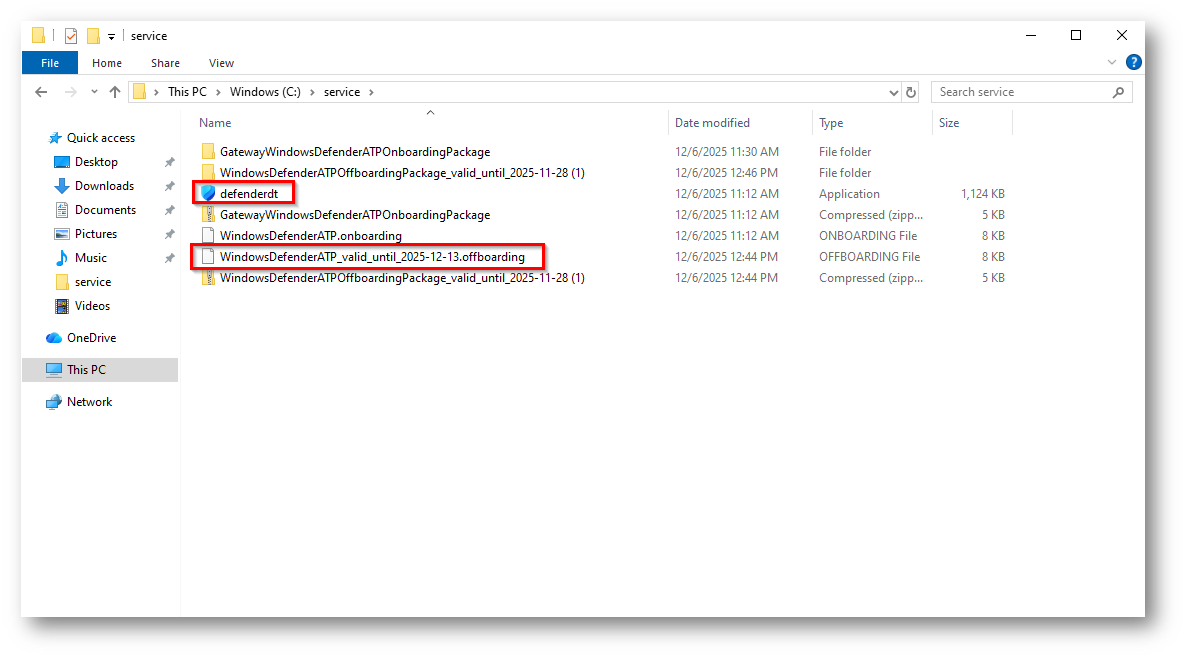This screenshot has height=659, width=1187.
Task: Click service in the address breadcrumb
Action: click(341, 92)
